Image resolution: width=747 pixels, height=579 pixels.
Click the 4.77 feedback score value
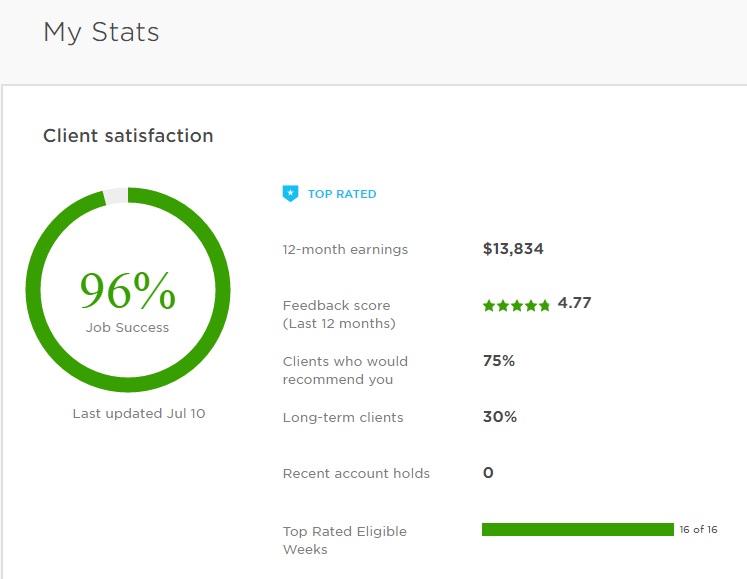574,303
